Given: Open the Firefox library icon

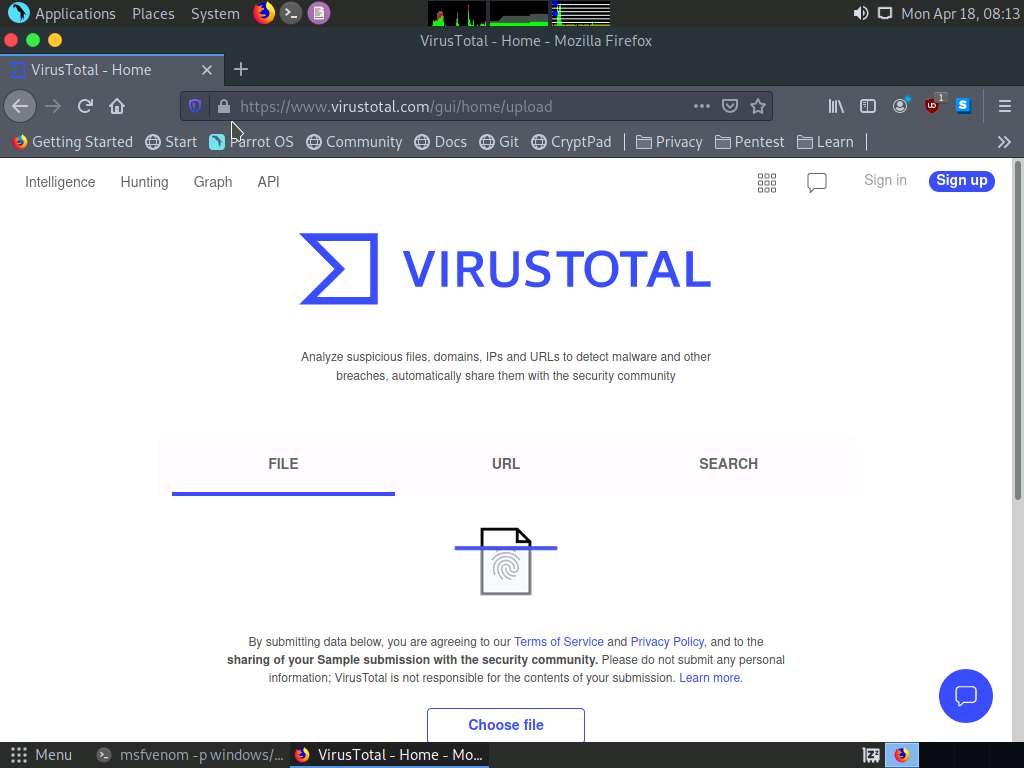Looking at the screenshot, I should click(836, 106).
